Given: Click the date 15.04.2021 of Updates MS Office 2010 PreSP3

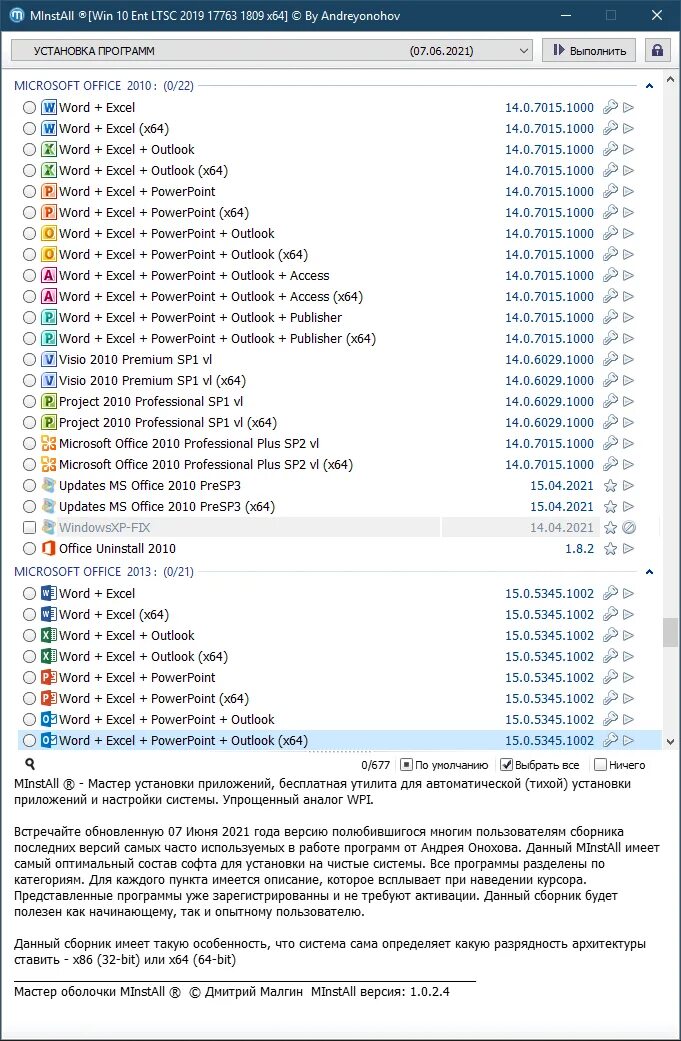Looking at the screenshot, I should tap(562, 485).
